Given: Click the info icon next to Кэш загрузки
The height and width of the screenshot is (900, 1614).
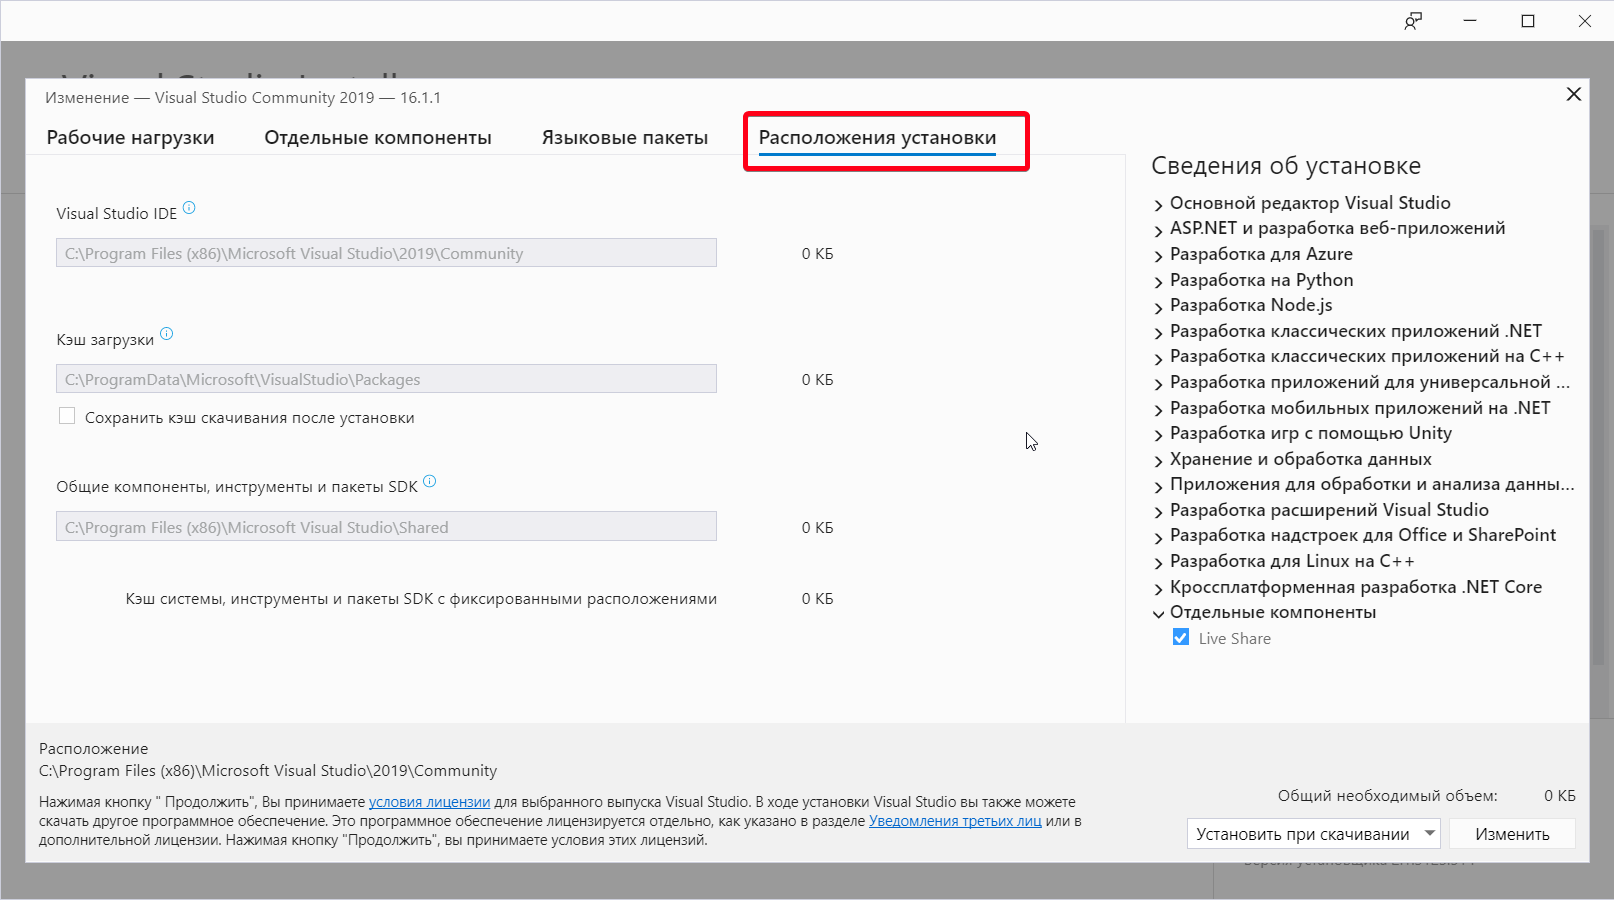Looking at the screenshot, I should [166, 334].
